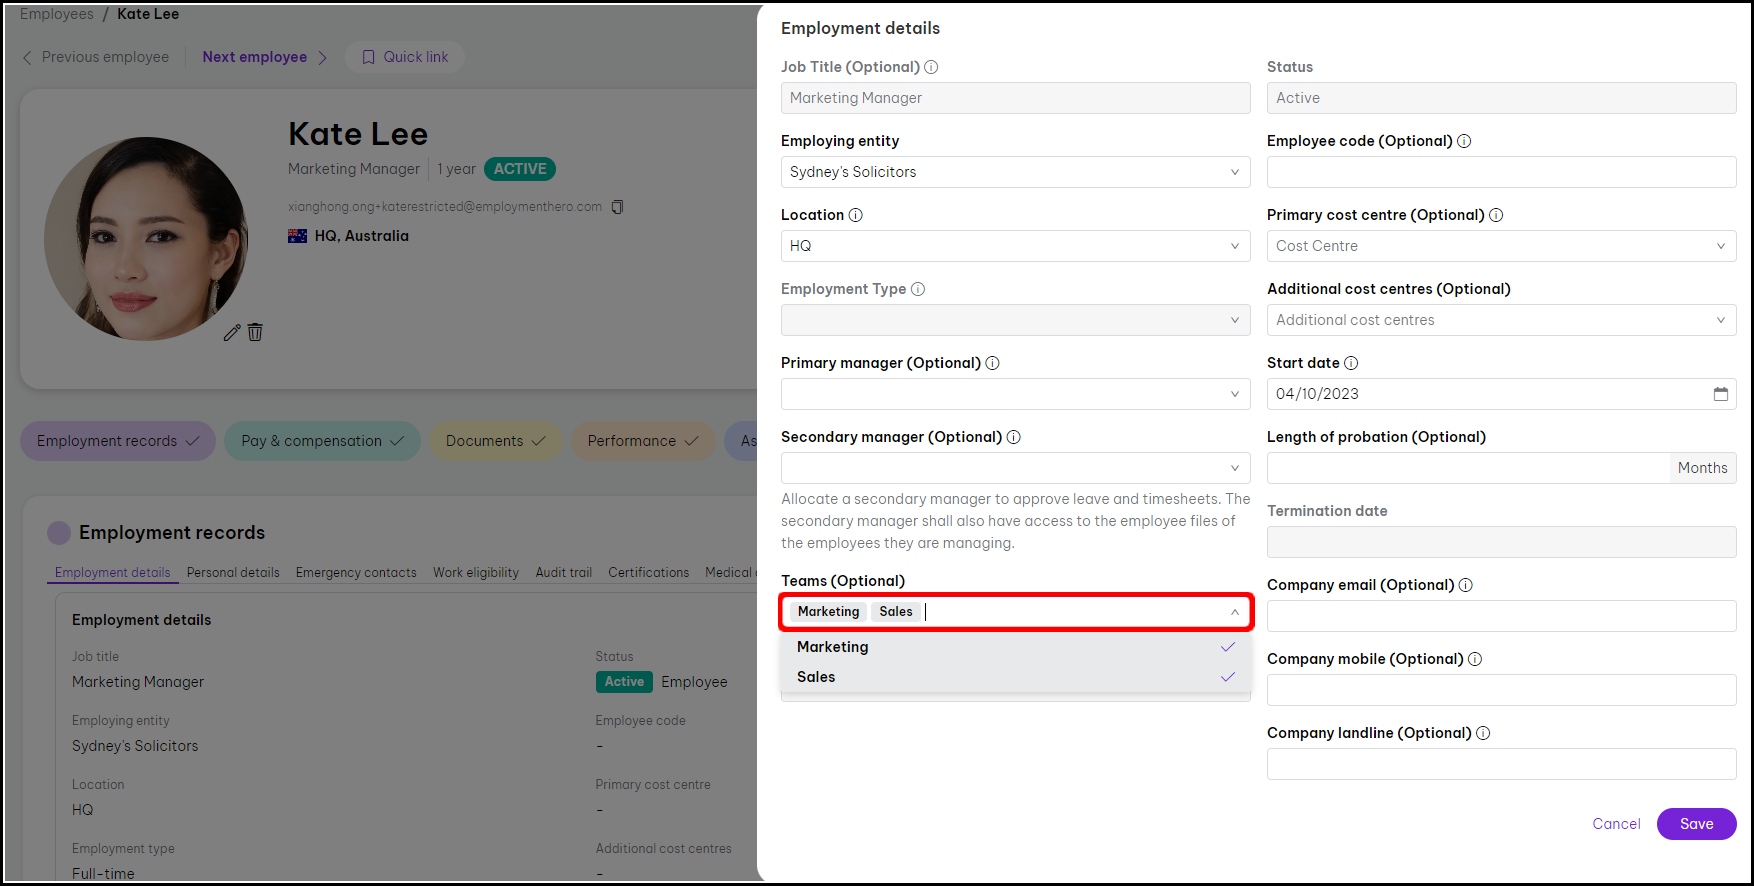Viewport: 1754px width, 886px height.
Task: Open the Secondary manager dropdown
Action: pos(1014,468)
